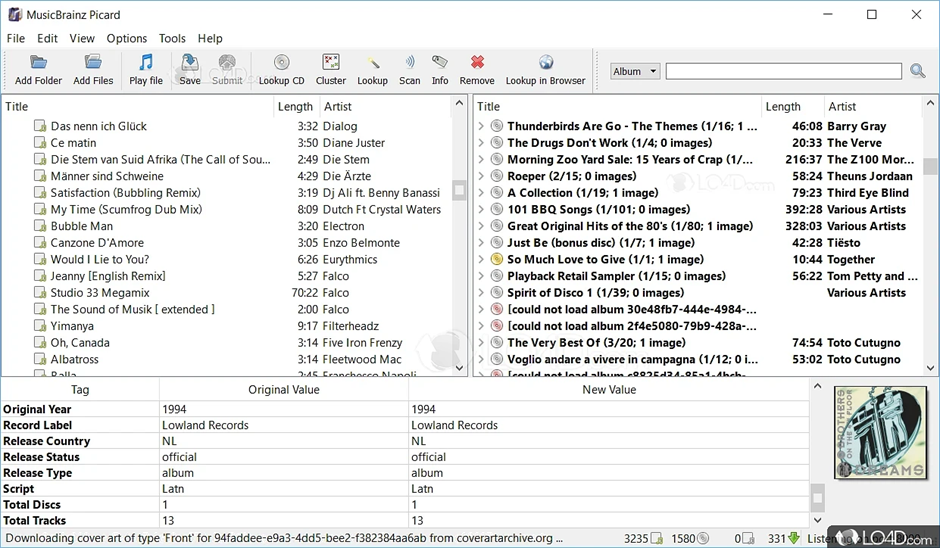The image size is (940, 548).
Task: Click the Save toolbar icon
Action: pos(189,62)
